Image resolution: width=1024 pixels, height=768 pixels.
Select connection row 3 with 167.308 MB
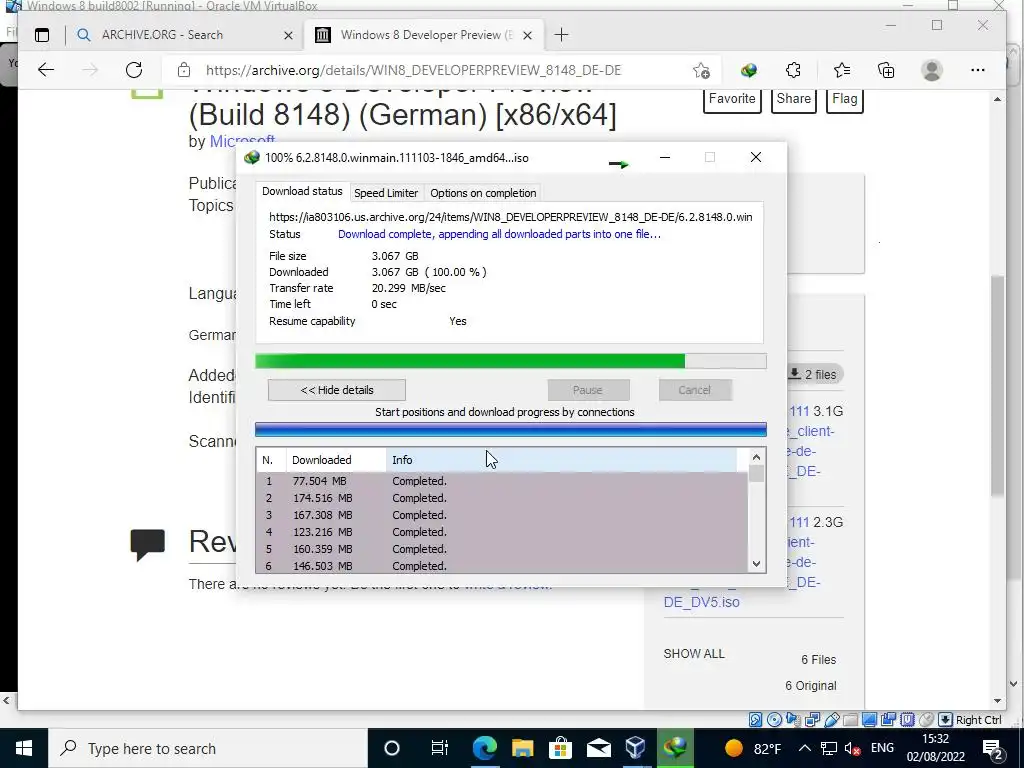click(502, 515)
